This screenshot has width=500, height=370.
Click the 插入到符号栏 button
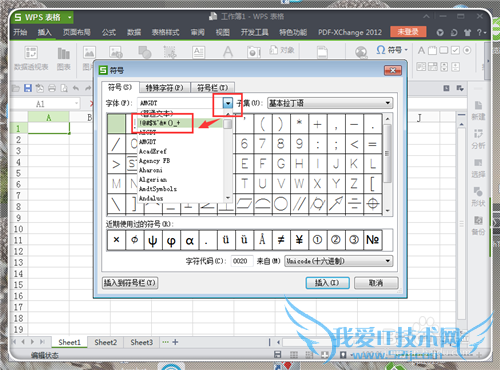click(130, 283)
